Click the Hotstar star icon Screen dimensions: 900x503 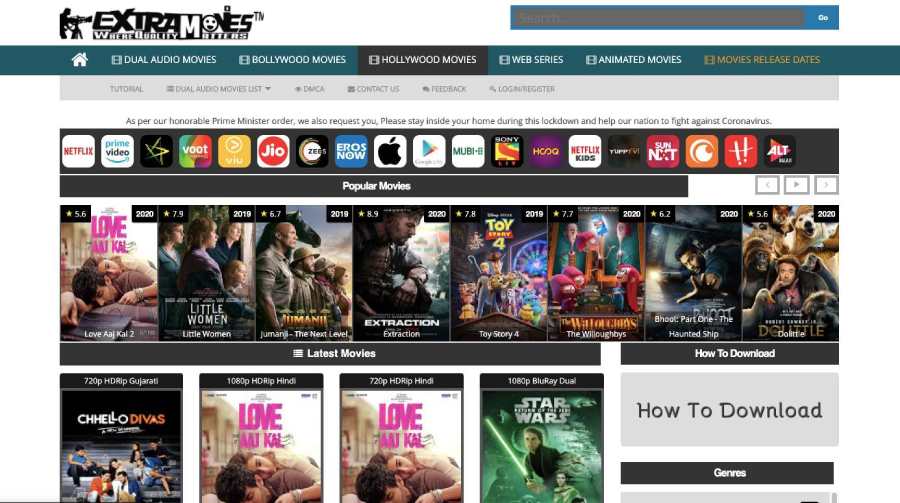[156, 152]
